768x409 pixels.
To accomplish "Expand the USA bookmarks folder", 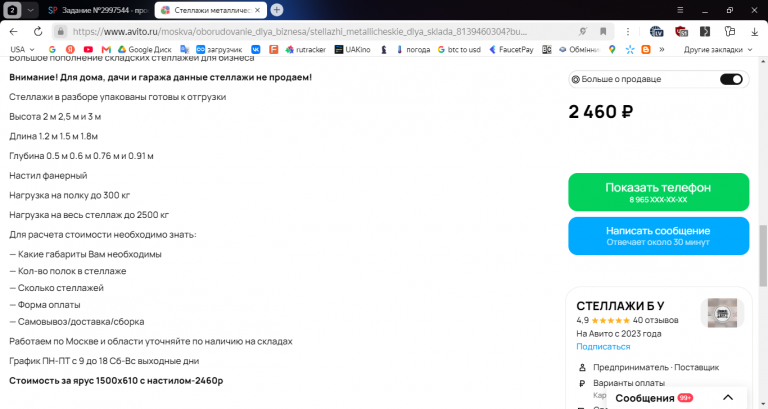I will pyautogui.click(x=23, y=49).
